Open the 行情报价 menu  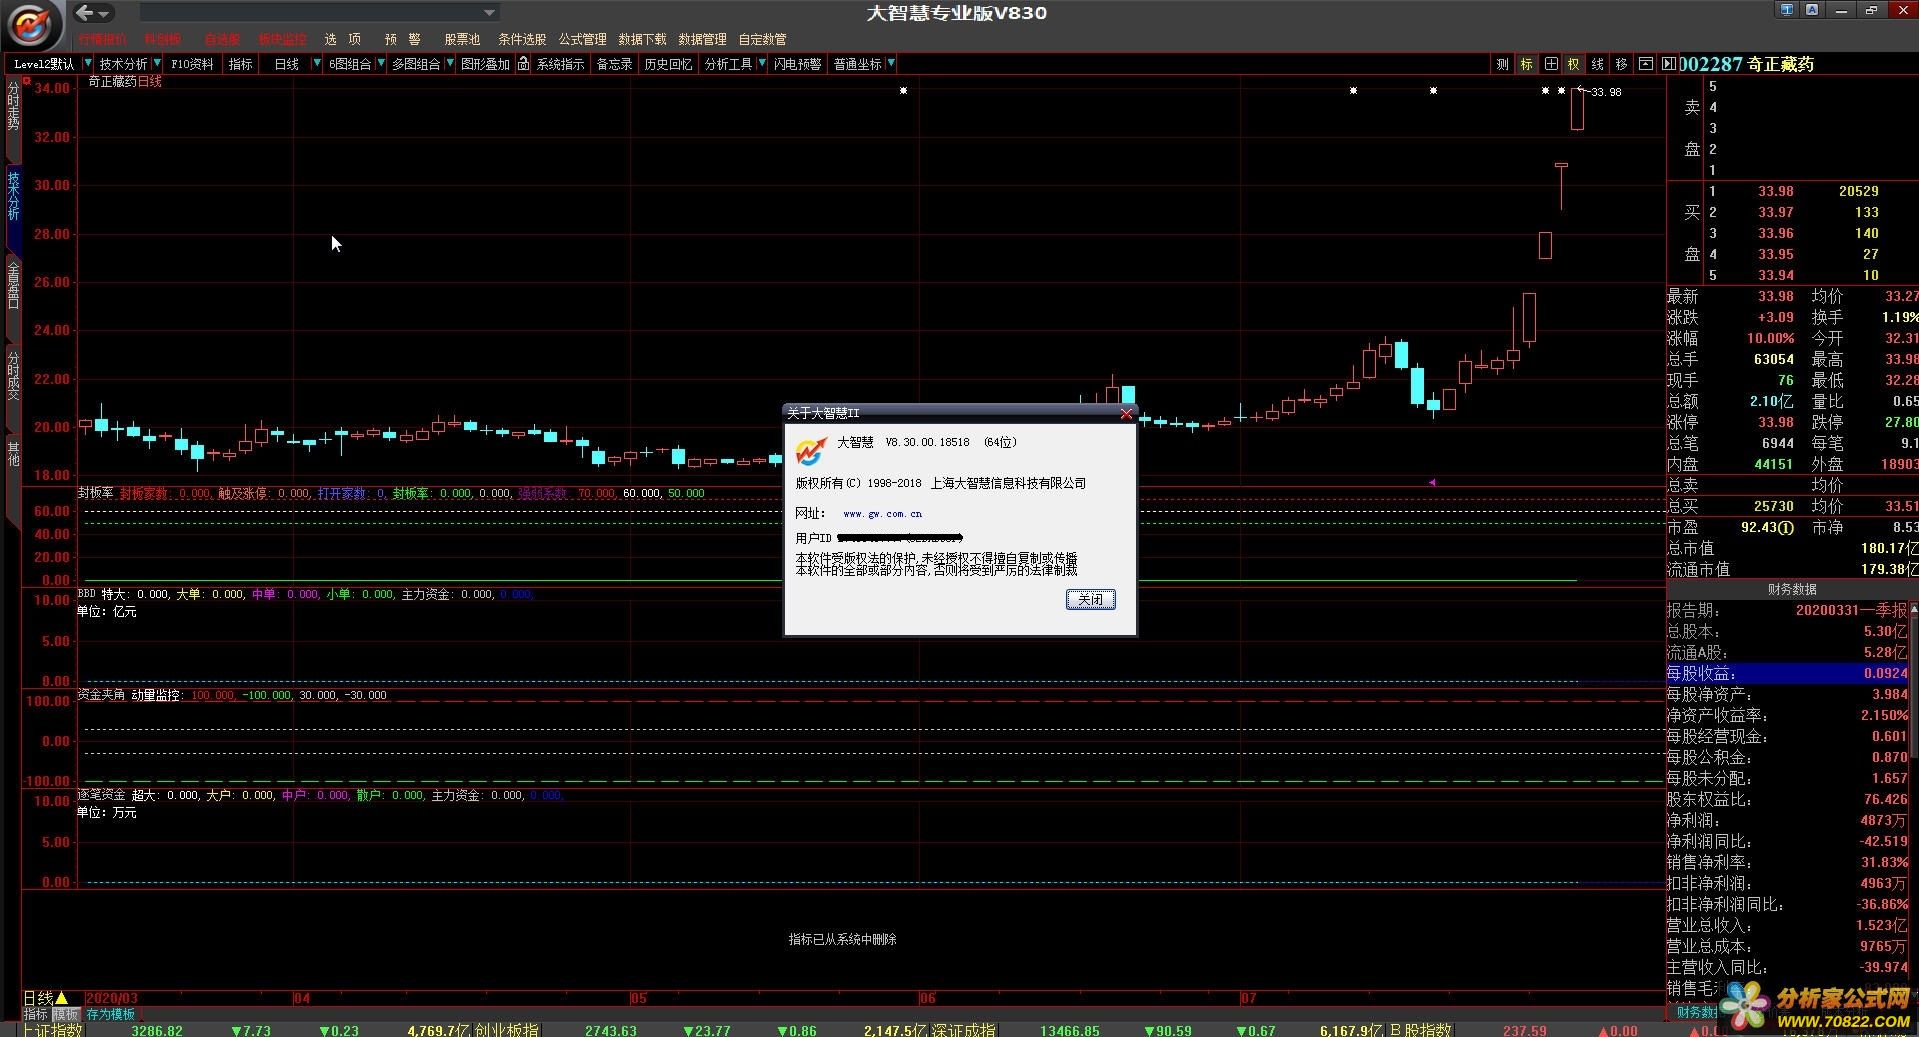(x=103, y=39)
